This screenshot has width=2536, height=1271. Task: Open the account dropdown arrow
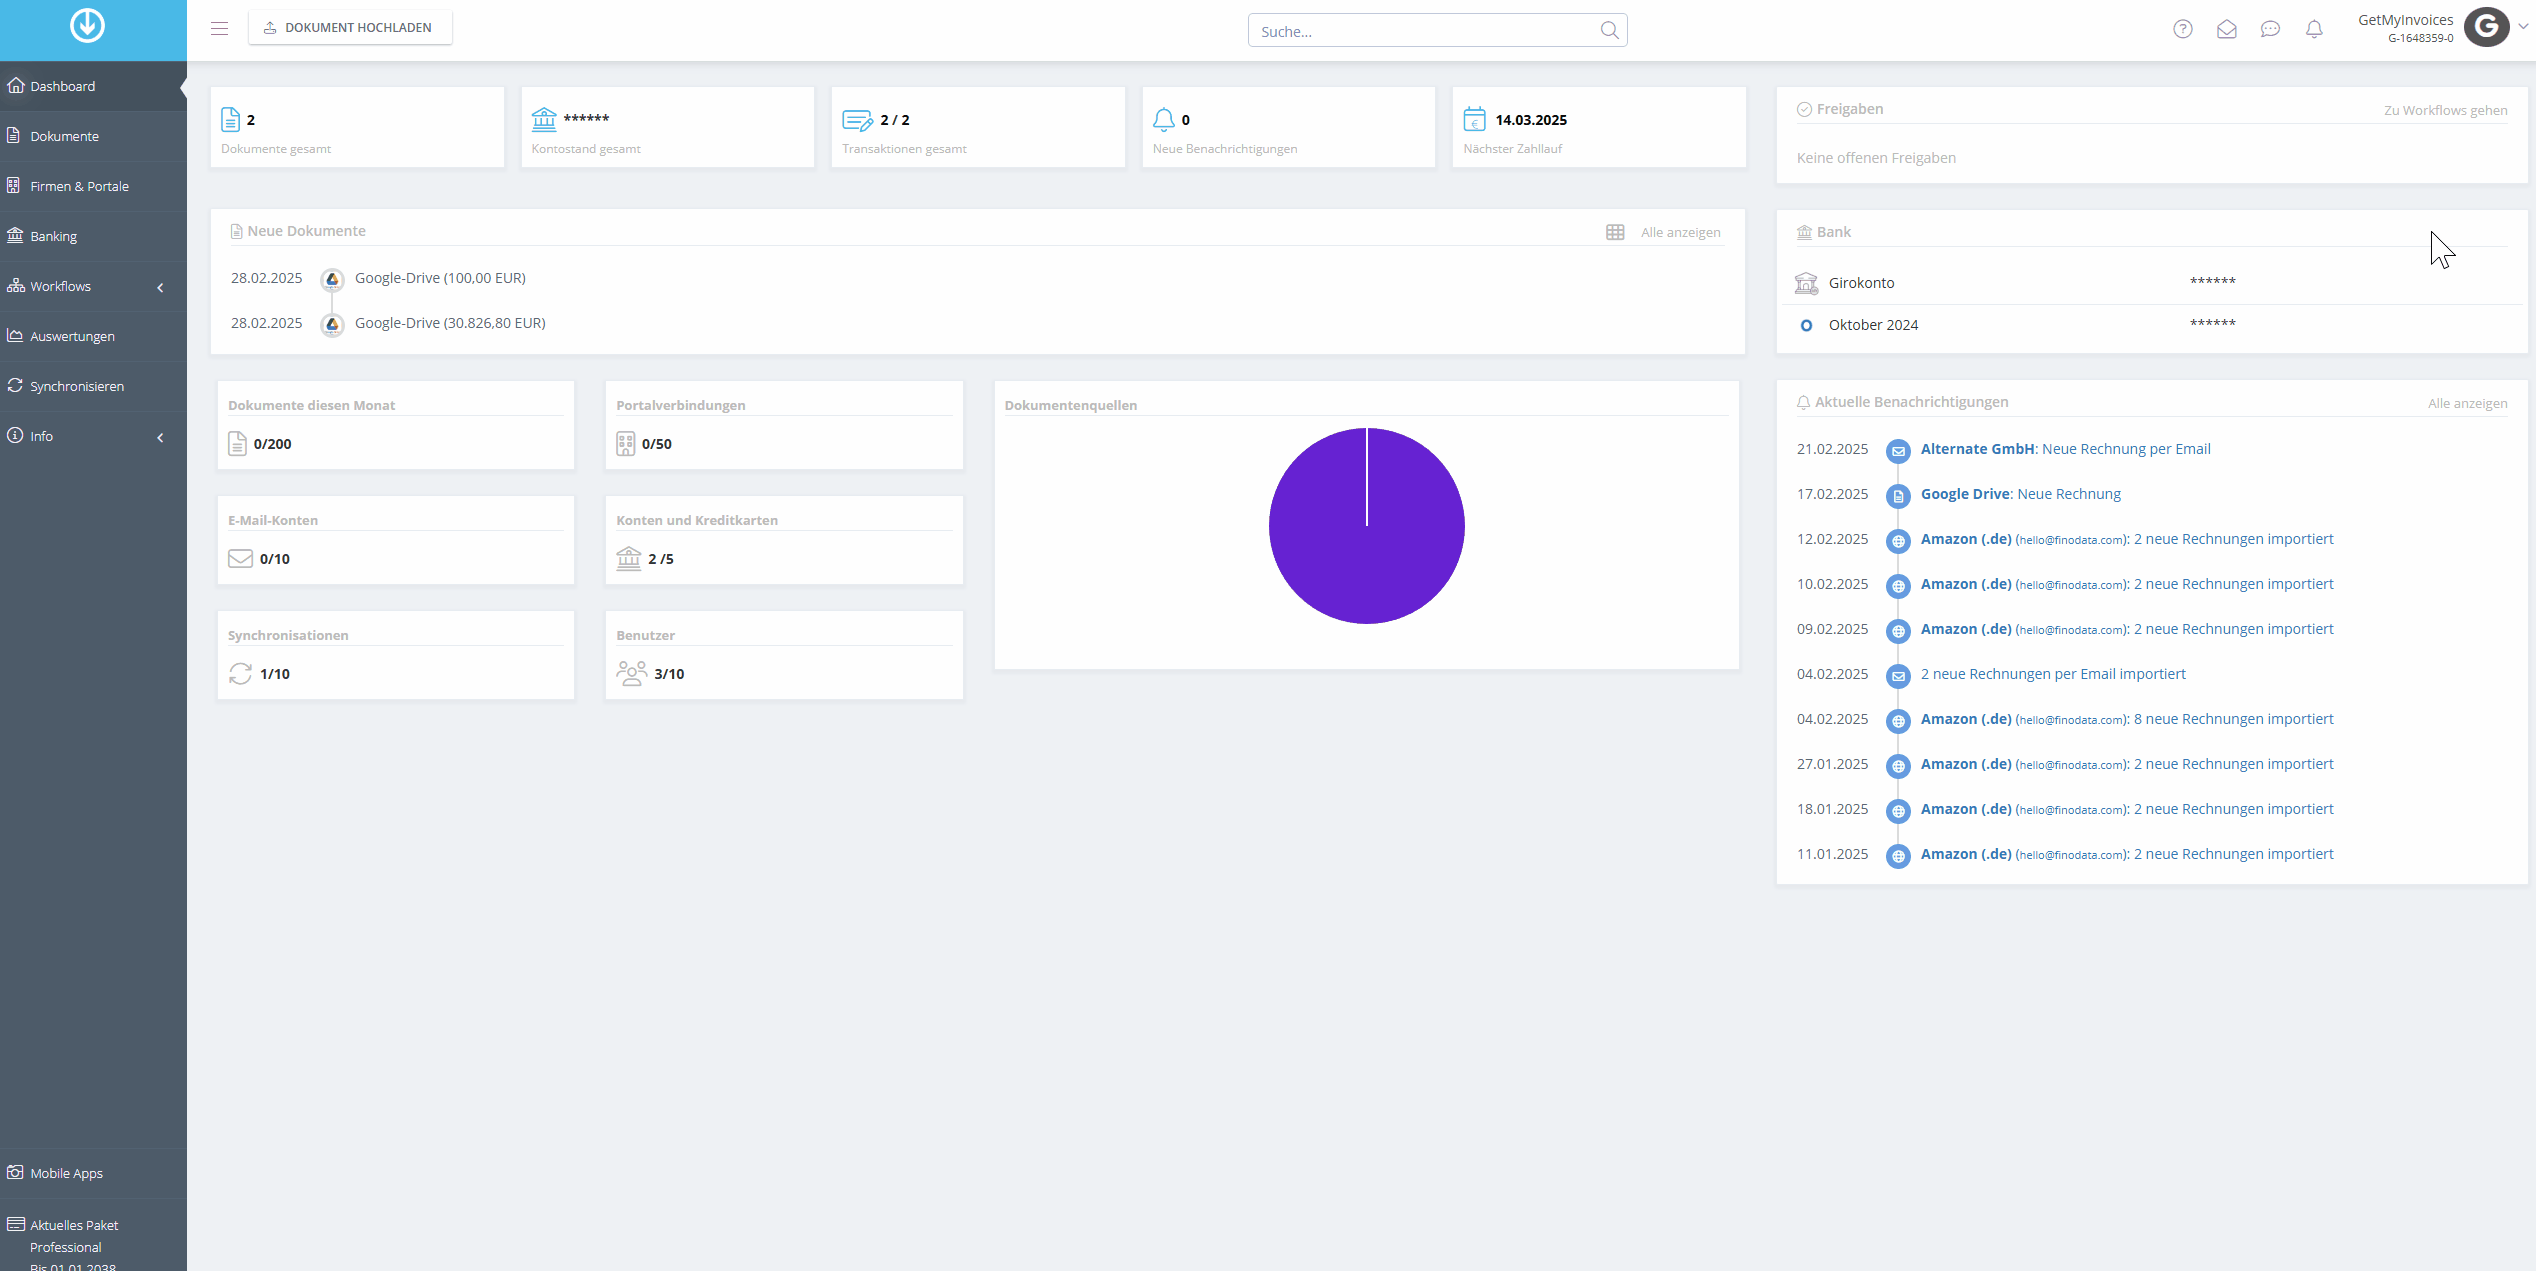(x=2523, y=27)
